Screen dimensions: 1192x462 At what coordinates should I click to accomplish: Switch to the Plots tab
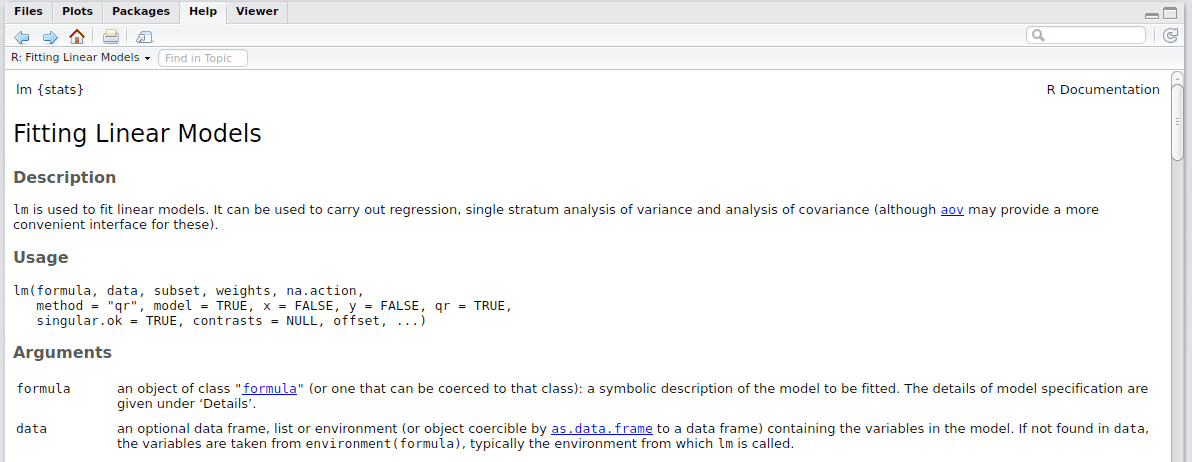pyautogui.click(x=77, y=11)
